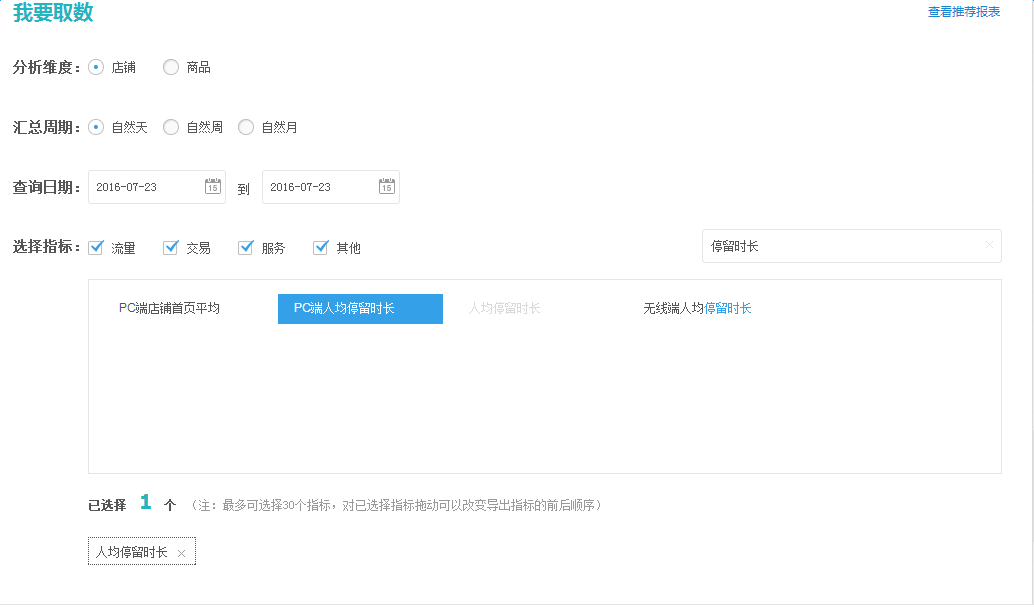
Task: Toggle the 其他 indicator checkbox
Action: (321, 247)
